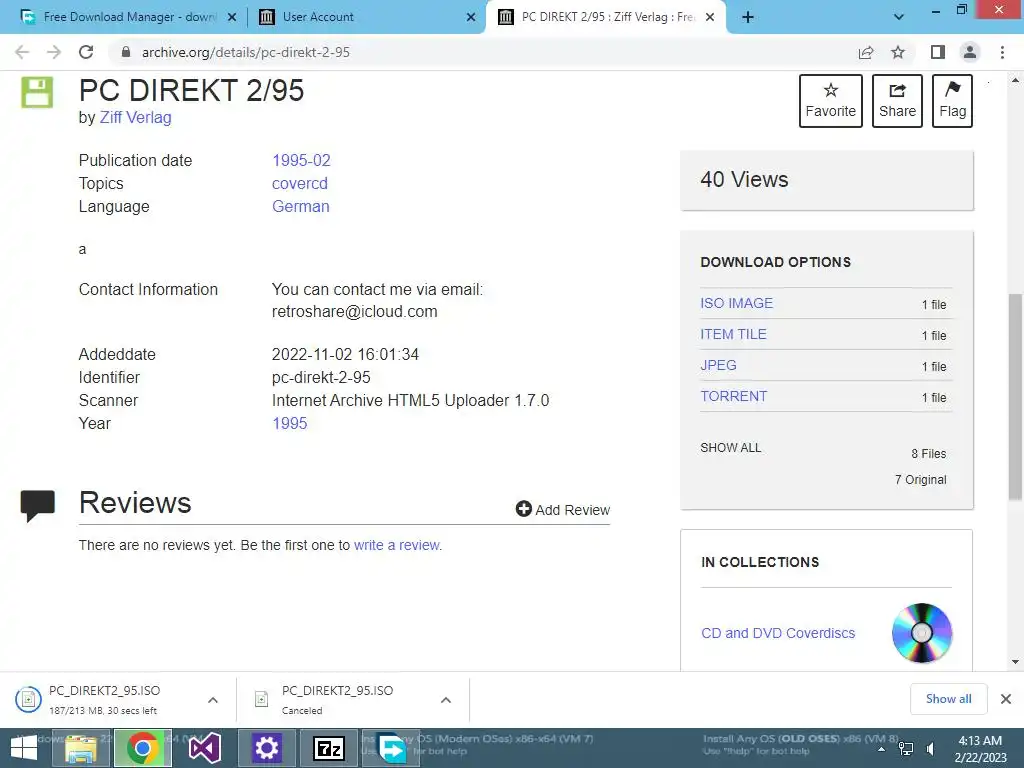1024x768 pixels.
Task: Close the Free Download Manager tab
Action: tap(232, 18)
